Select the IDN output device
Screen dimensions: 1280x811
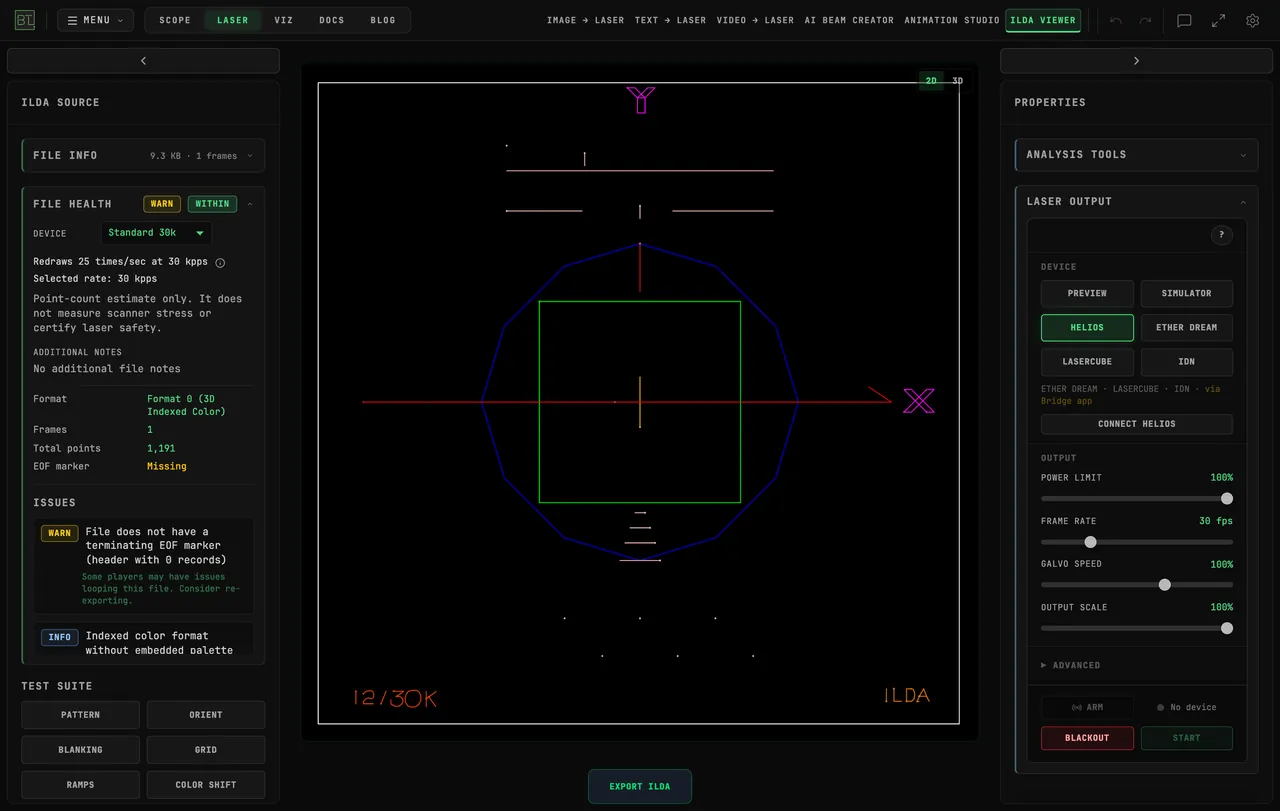[1186, 361]
